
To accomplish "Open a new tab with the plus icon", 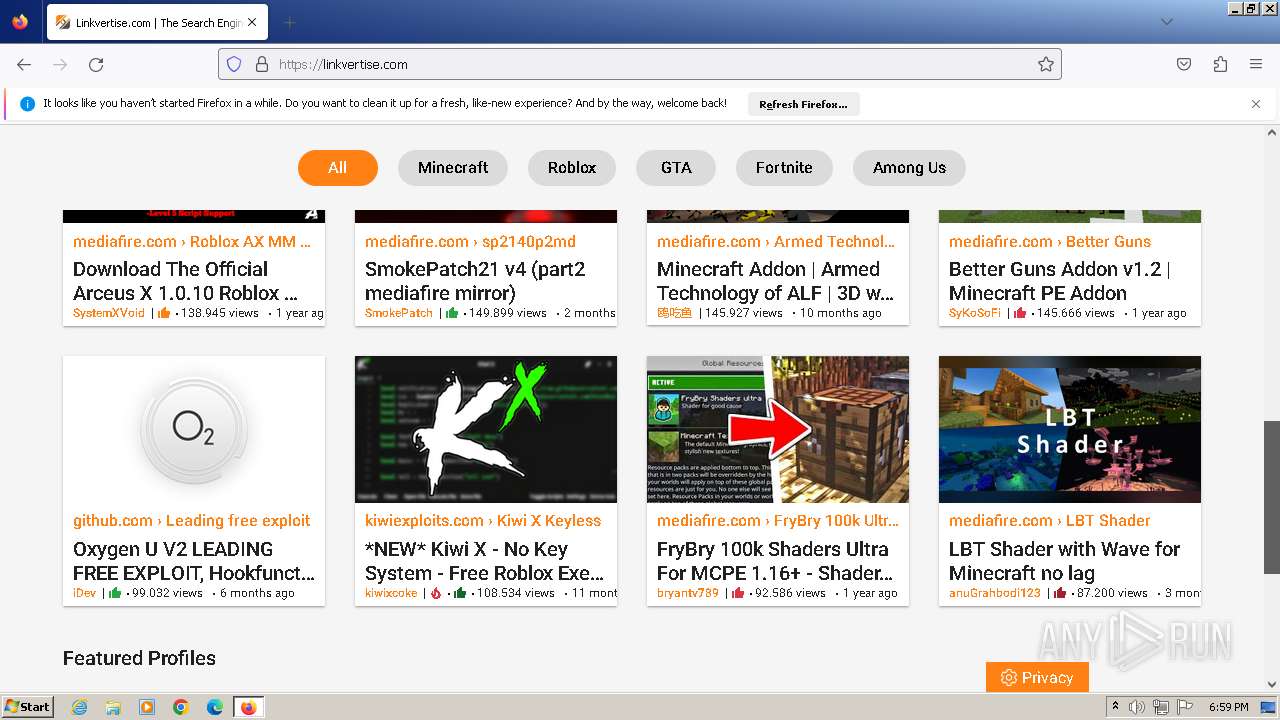I will click(289, 22).
